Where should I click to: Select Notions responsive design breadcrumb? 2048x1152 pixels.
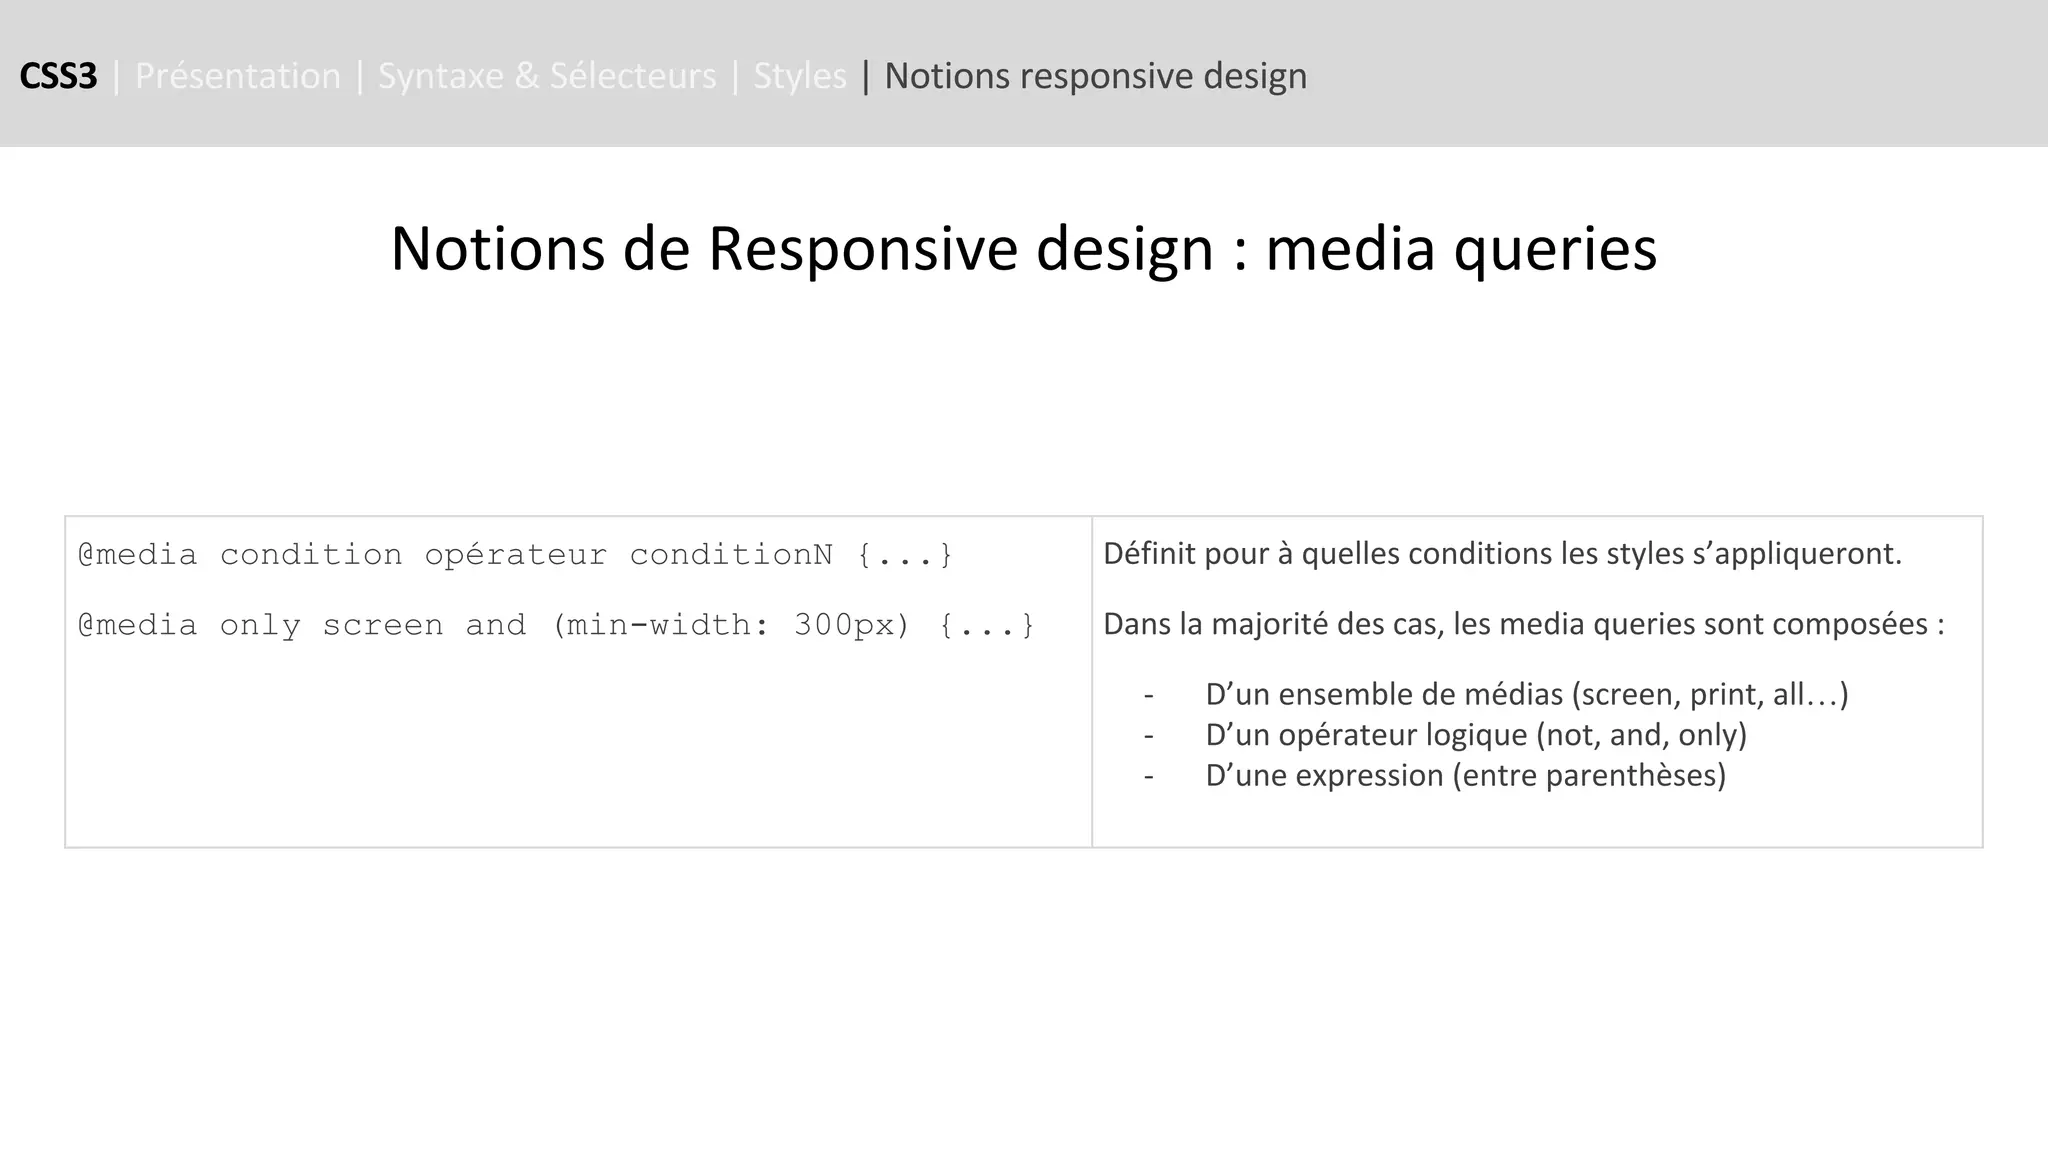pyautogui.click(x=1096, y=76)
